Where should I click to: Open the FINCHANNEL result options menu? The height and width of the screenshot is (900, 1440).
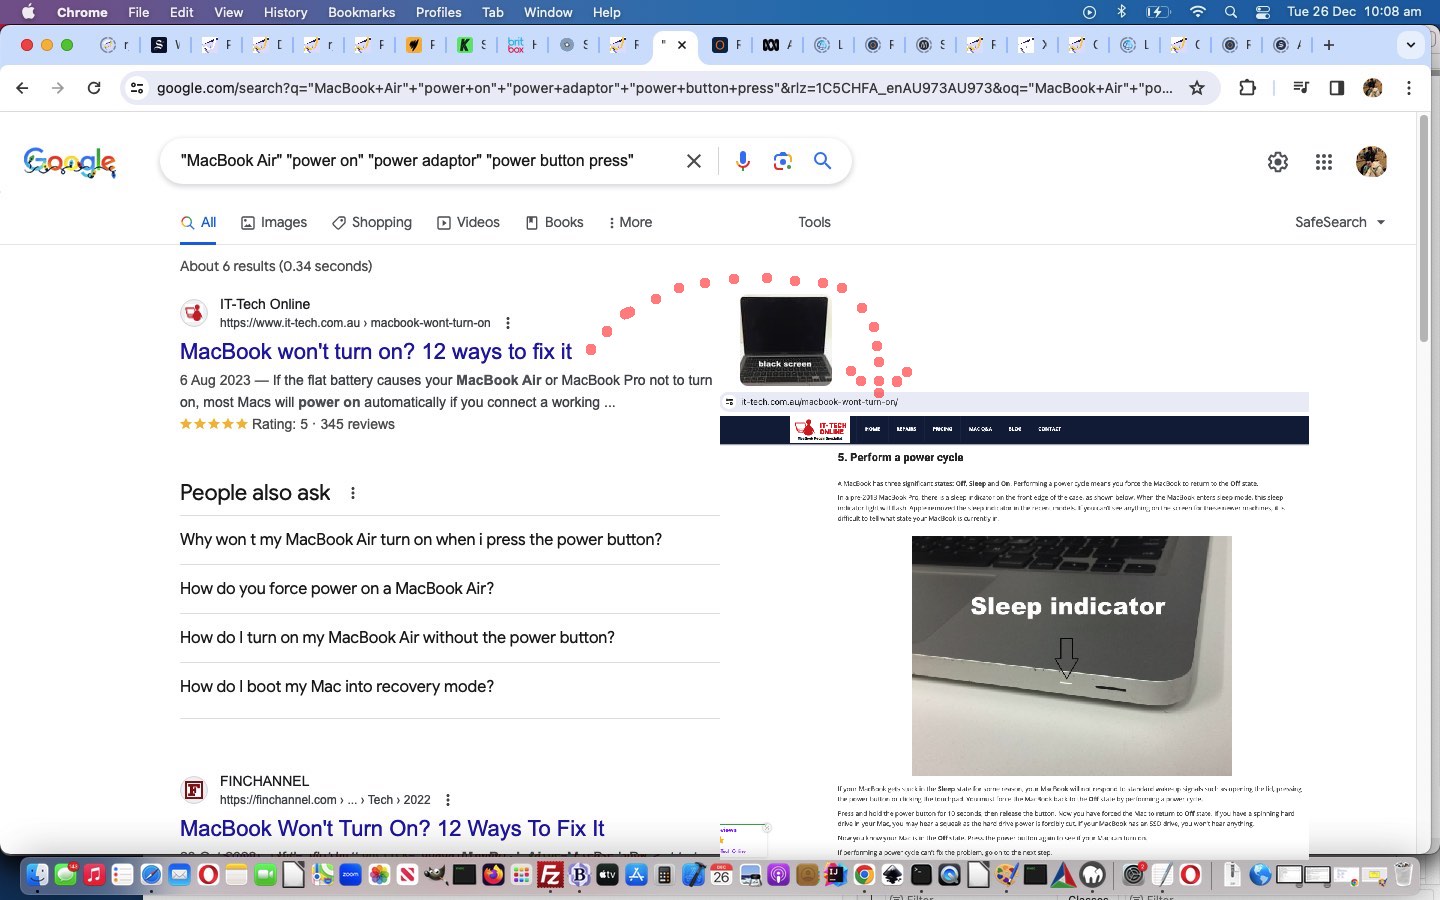click(x=448, y=800)
